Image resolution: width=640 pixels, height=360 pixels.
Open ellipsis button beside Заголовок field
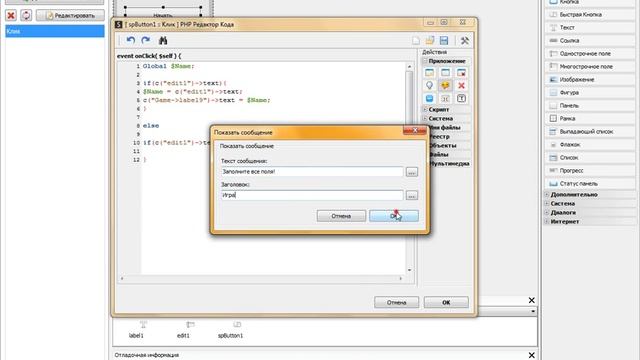[x=412, y=196]
